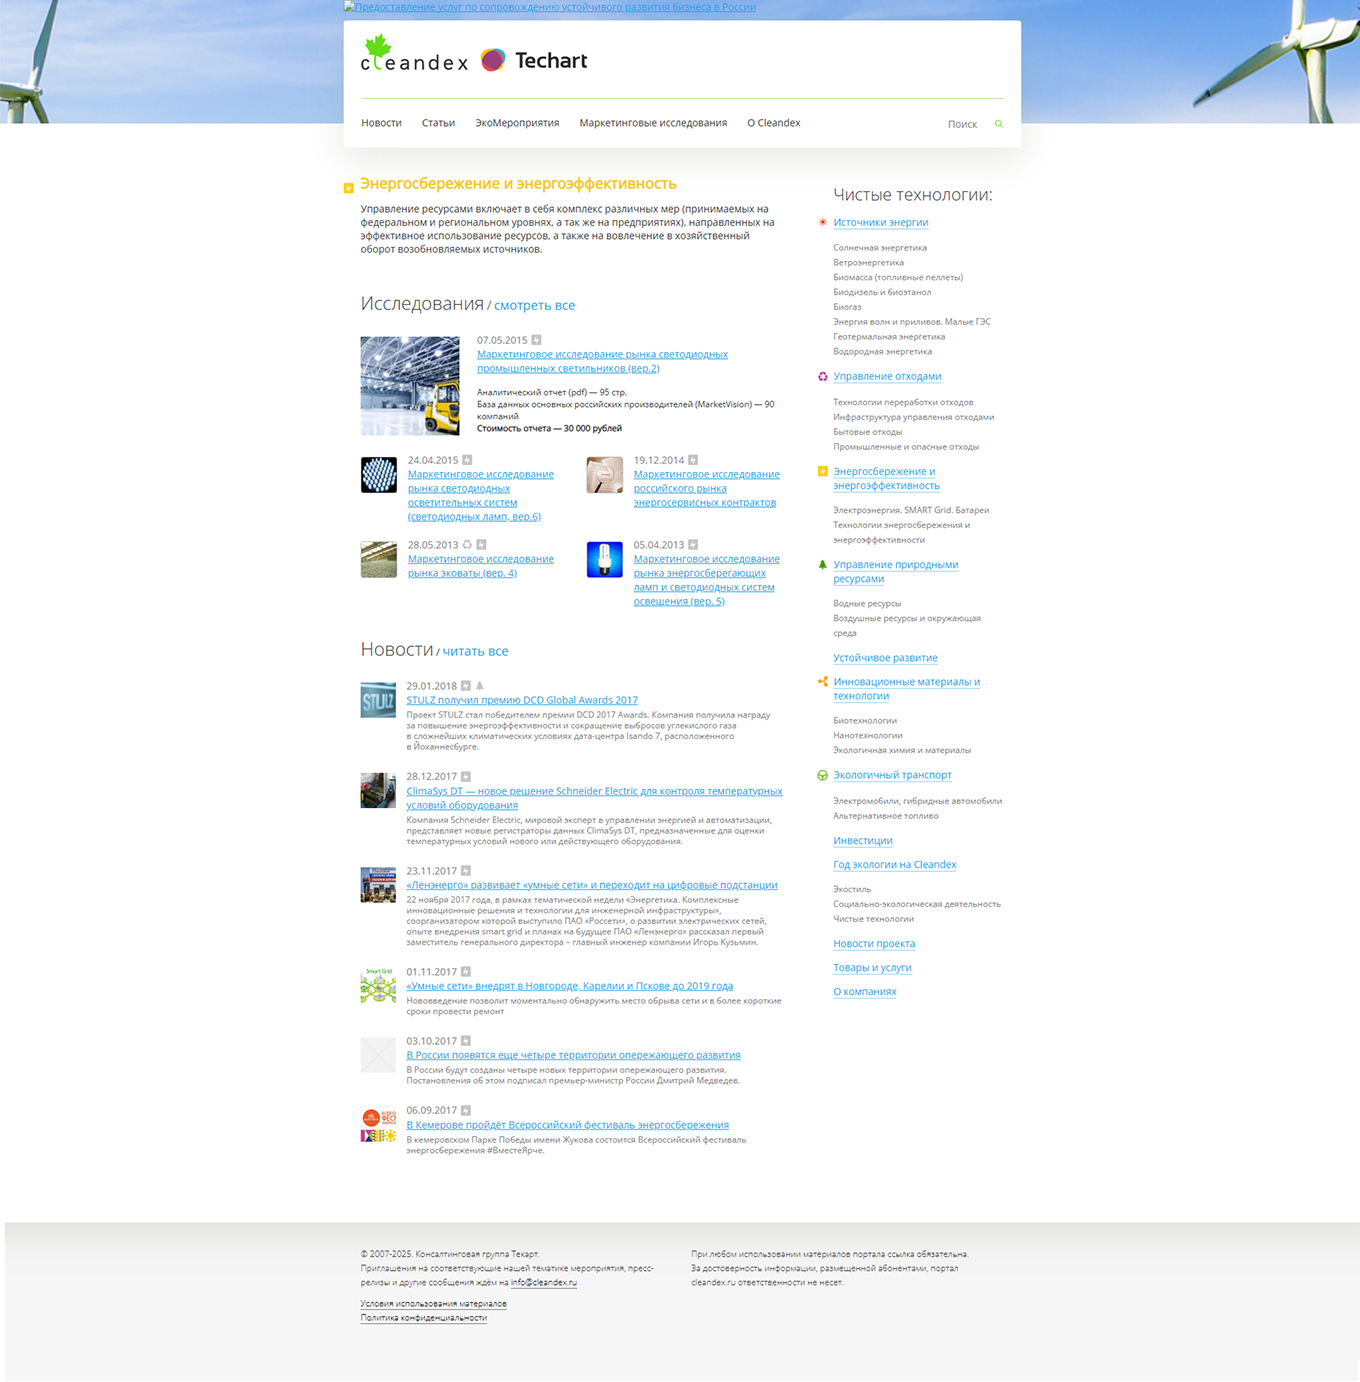The image size is (1360, 1382).
Task: Focus the Поиск search field
Action: click(x=958, y=124)
